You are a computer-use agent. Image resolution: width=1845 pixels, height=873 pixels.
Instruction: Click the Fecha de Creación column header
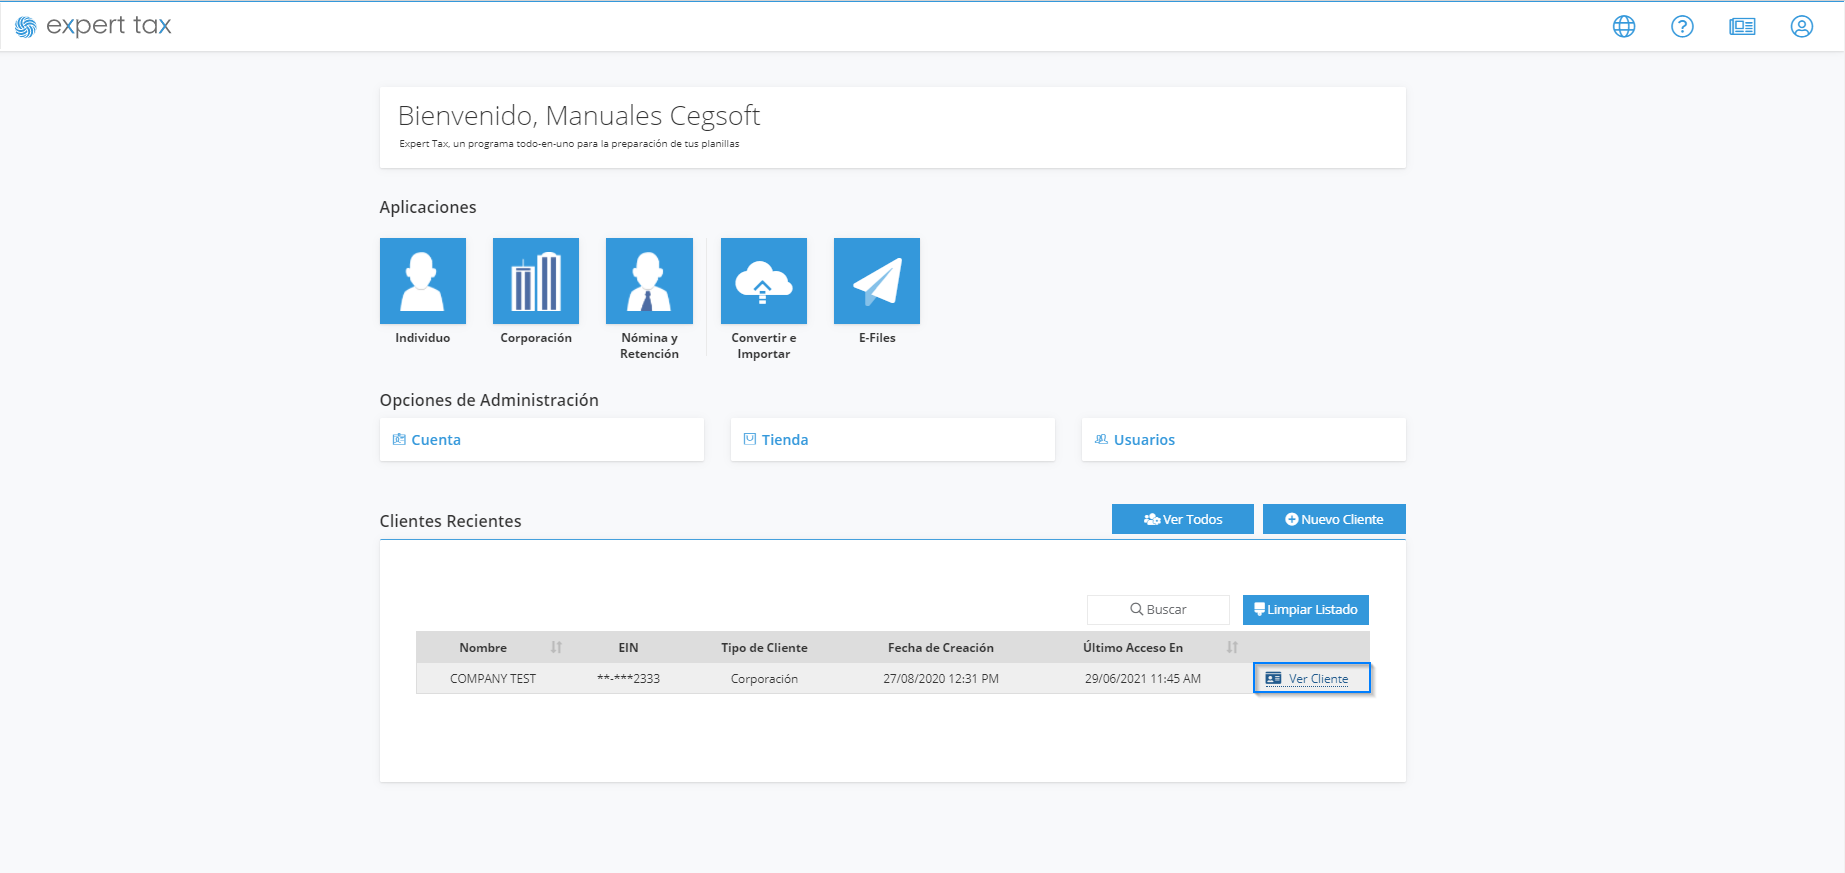click(x=941, y=648)
